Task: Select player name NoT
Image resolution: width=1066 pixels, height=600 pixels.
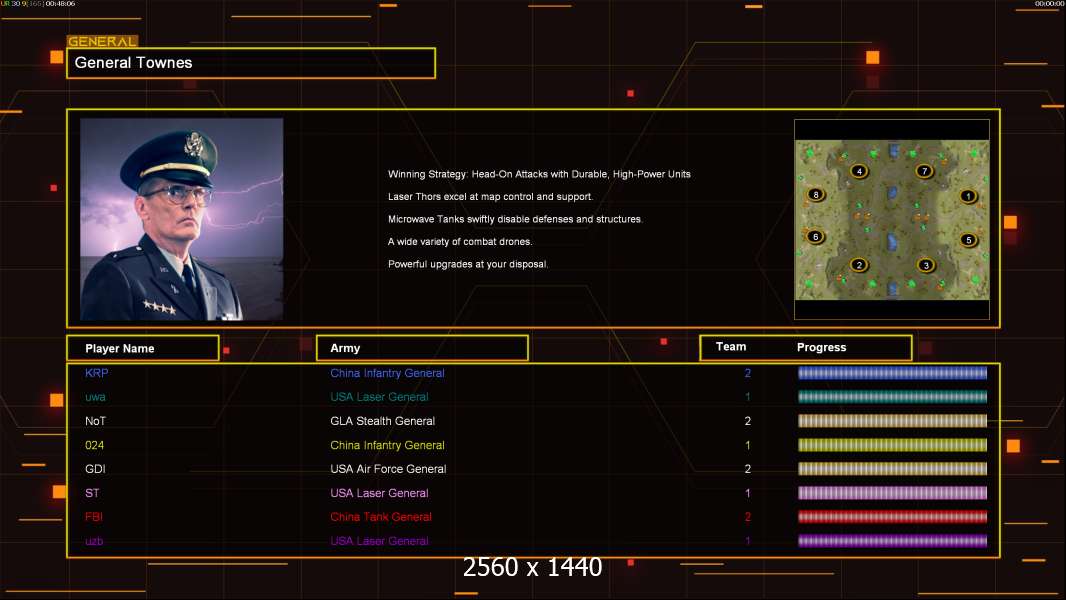Action: pyautogui.click(x=95, y=421)
